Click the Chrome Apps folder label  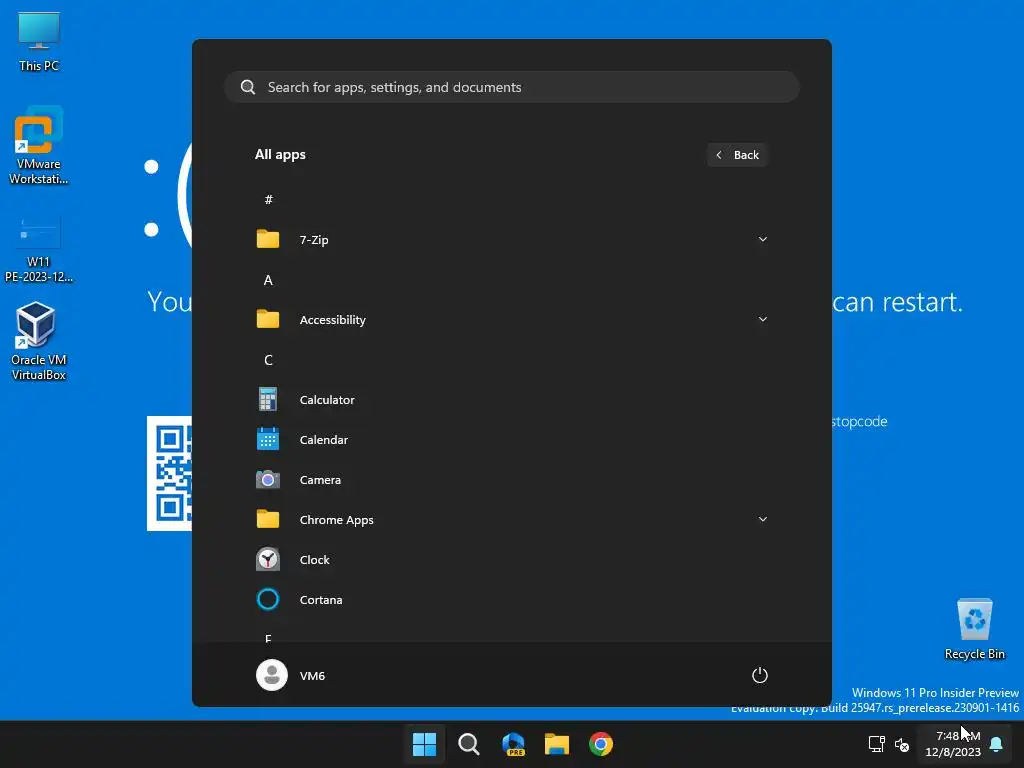point(336,520)
